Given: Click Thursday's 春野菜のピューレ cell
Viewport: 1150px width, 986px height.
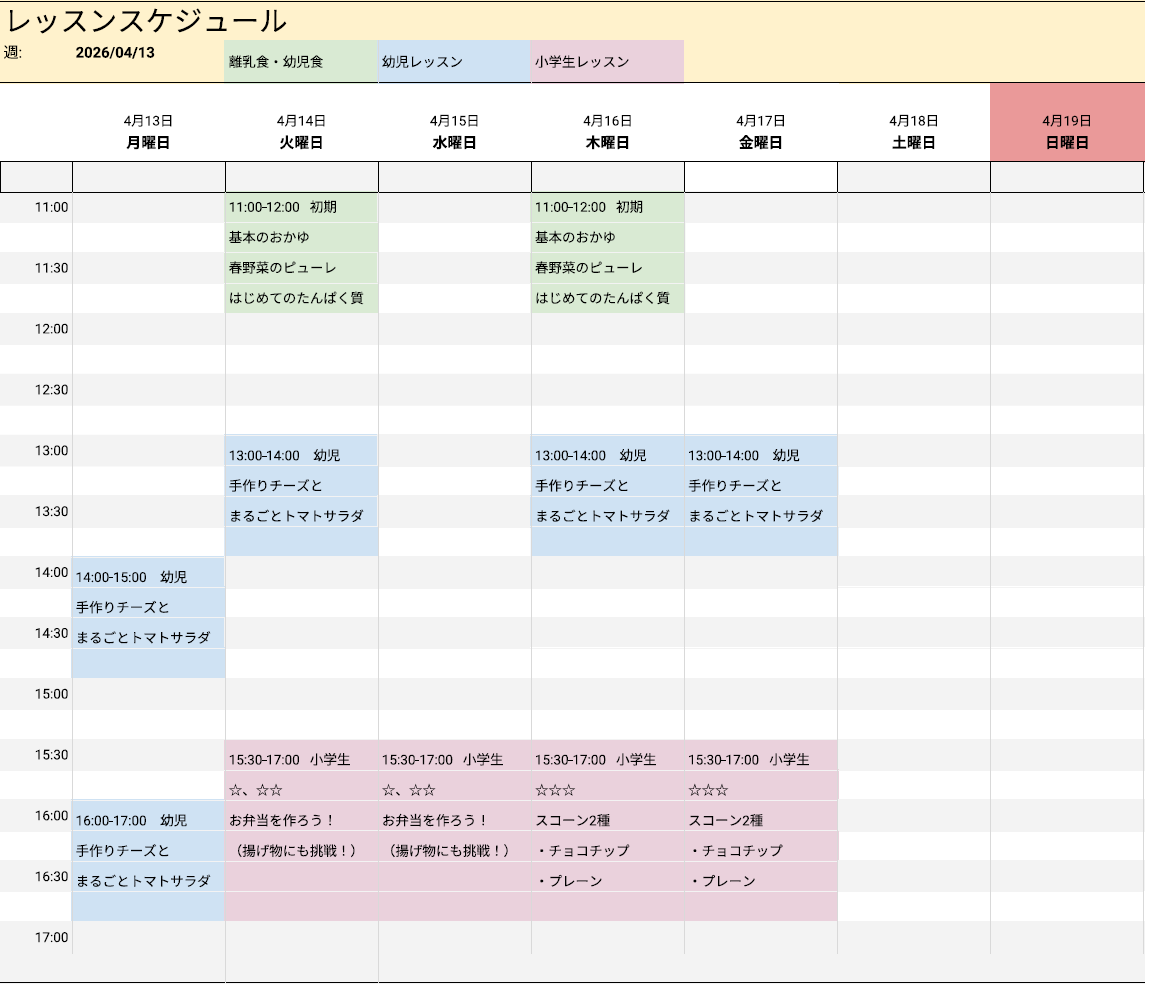Looking at the screenshot, I should [x=607, y=268].
